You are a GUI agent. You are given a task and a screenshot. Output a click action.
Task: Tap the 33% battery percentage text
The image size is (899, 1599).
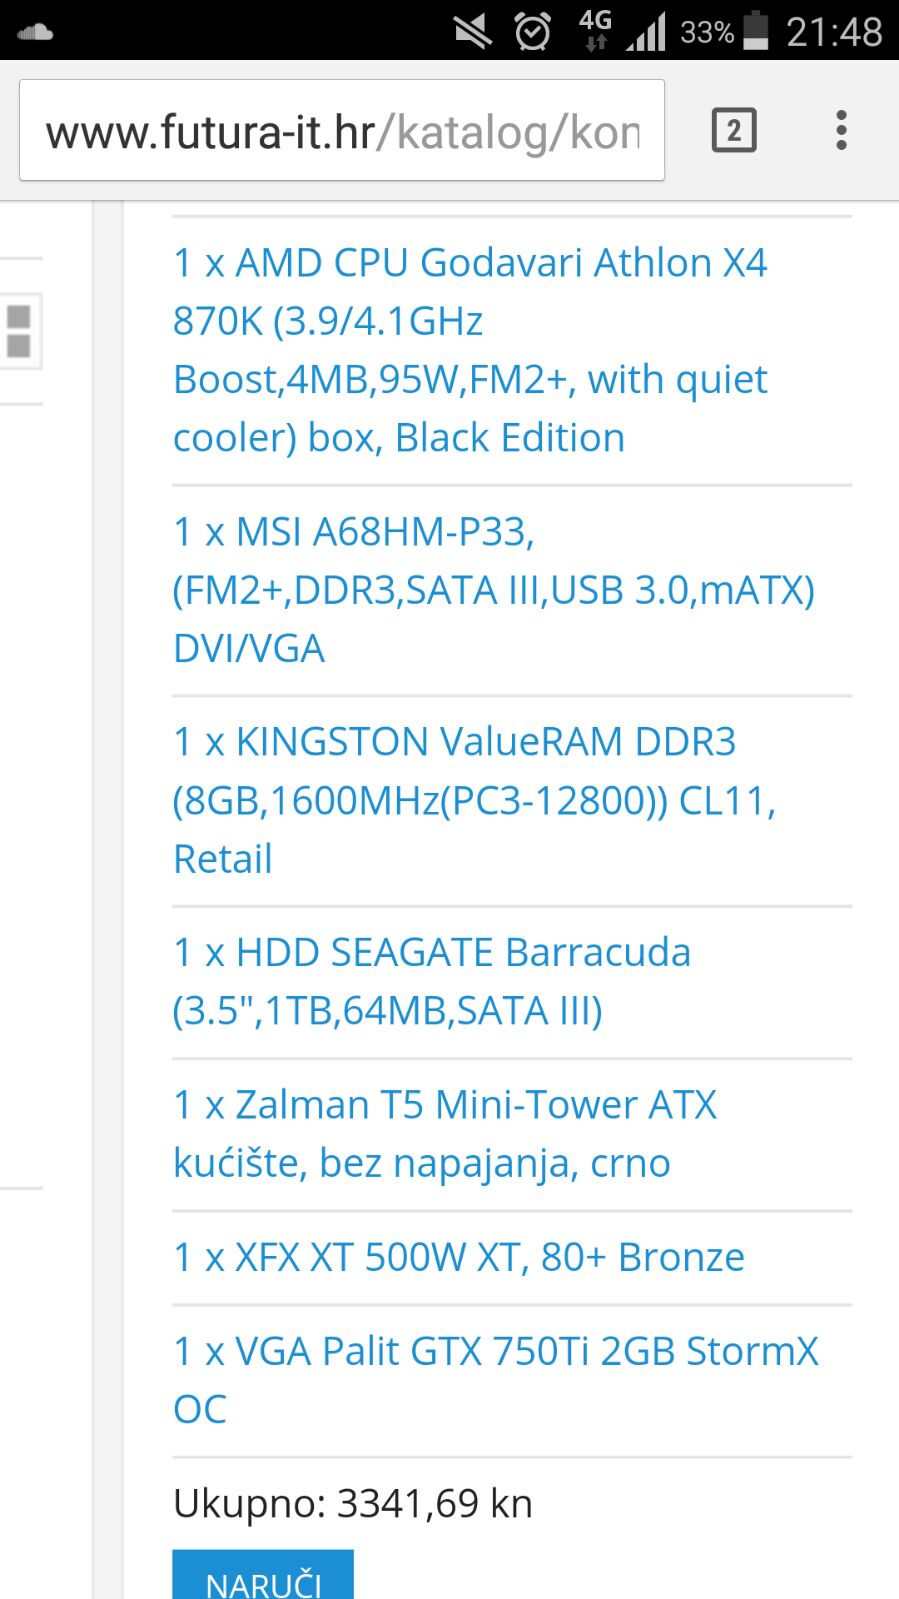tap(707, 33)
